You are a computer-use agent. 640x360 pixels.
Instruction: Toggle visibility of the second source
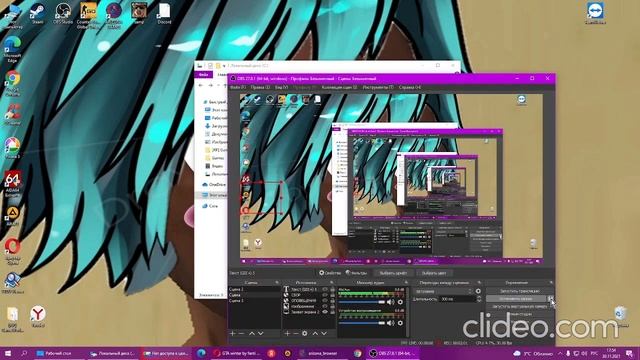(325, 295)
